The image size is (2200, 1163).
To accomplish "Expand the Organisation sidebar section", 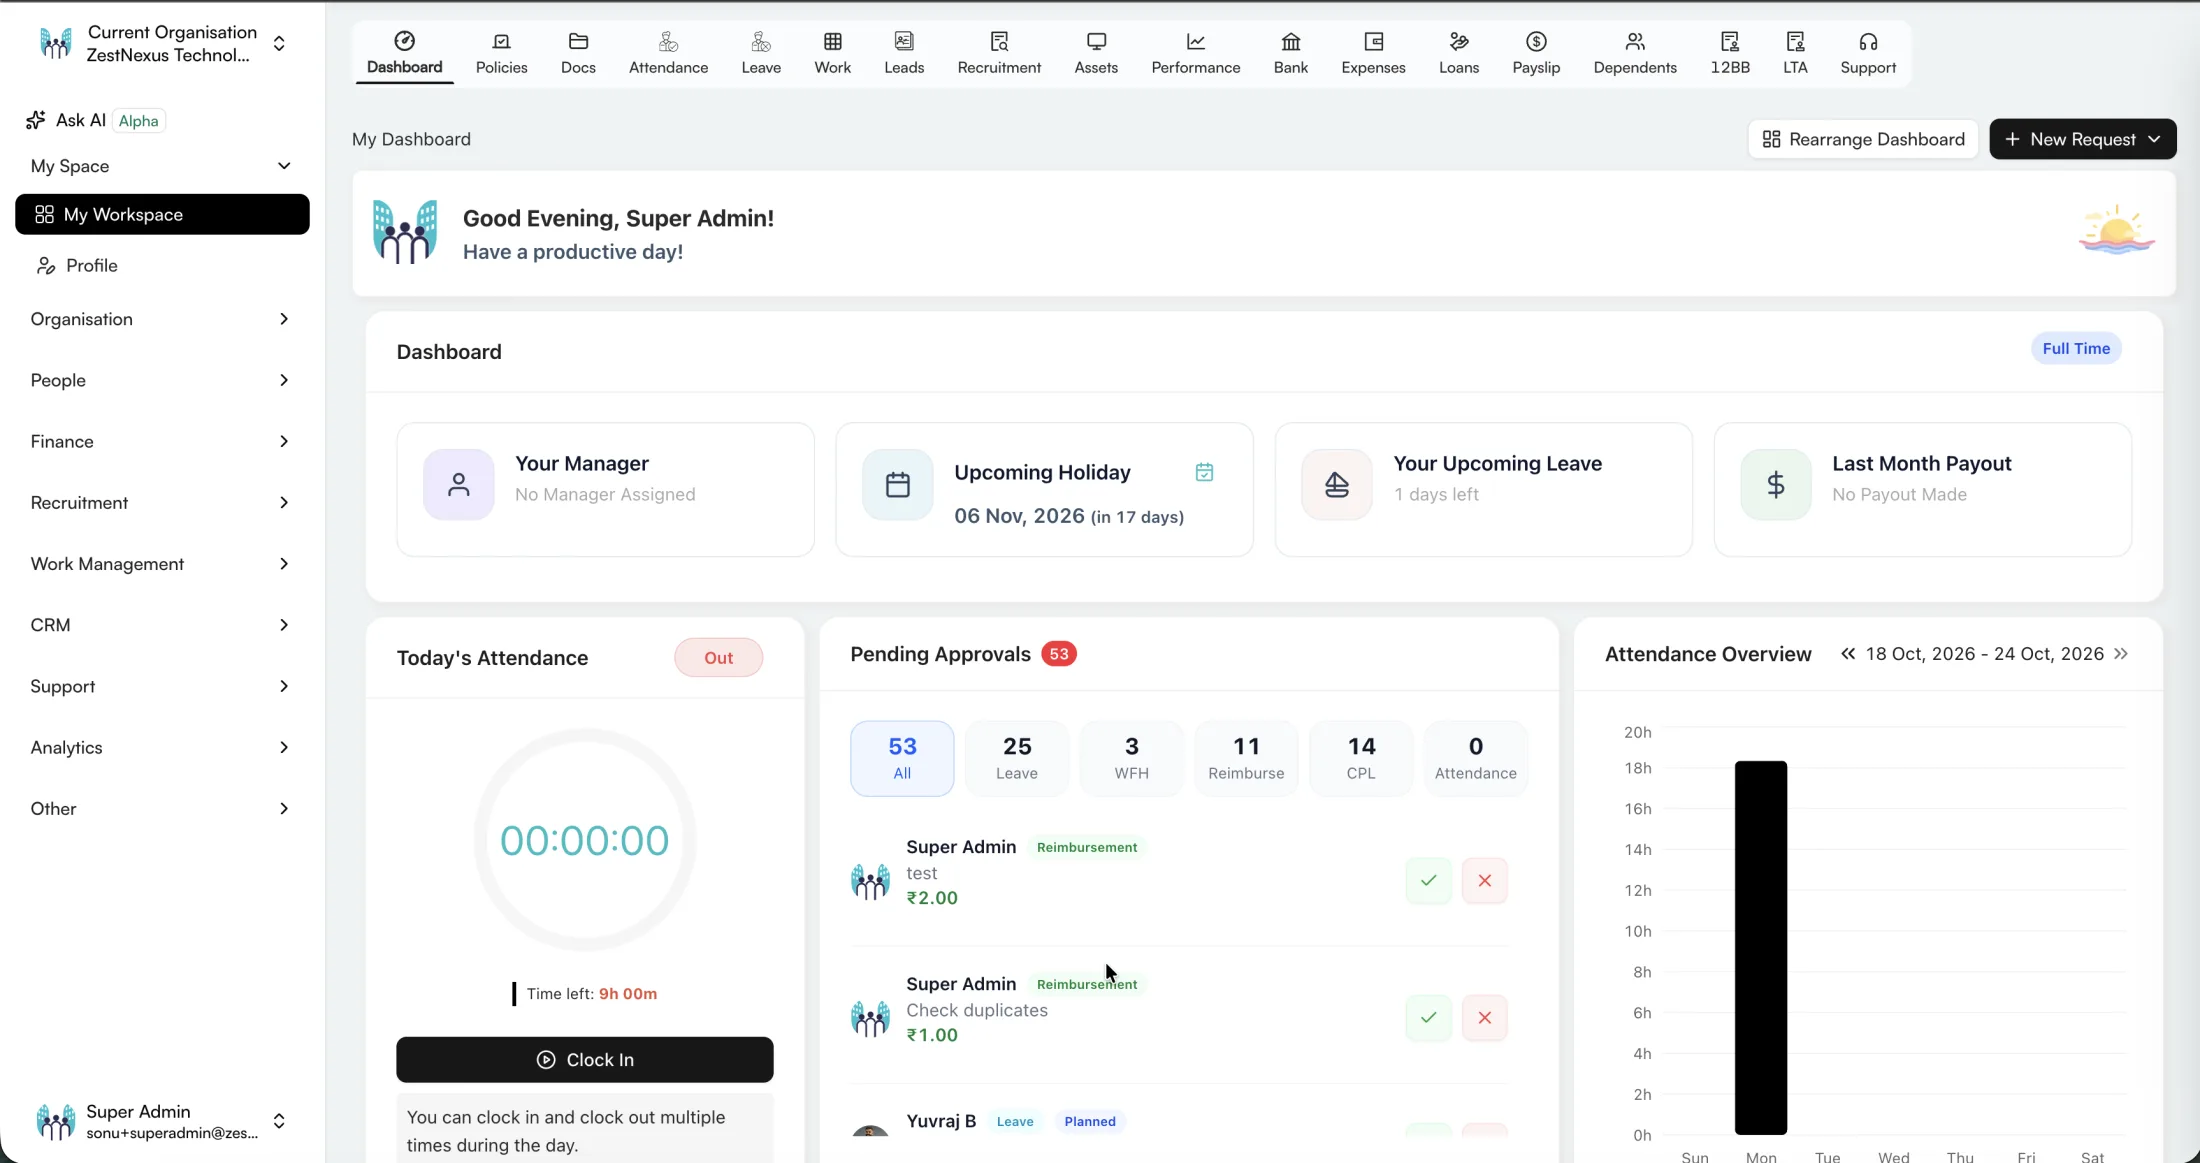I will click(x=160, y=319).
